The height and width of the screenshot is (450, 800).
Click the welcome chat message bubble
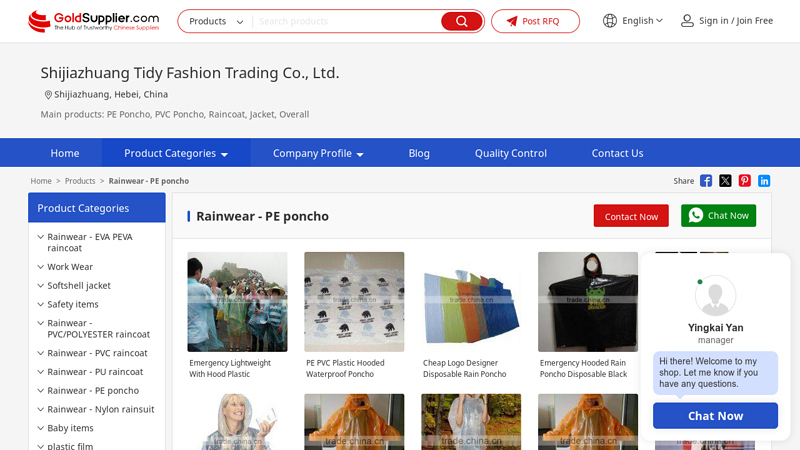[715, 372]
